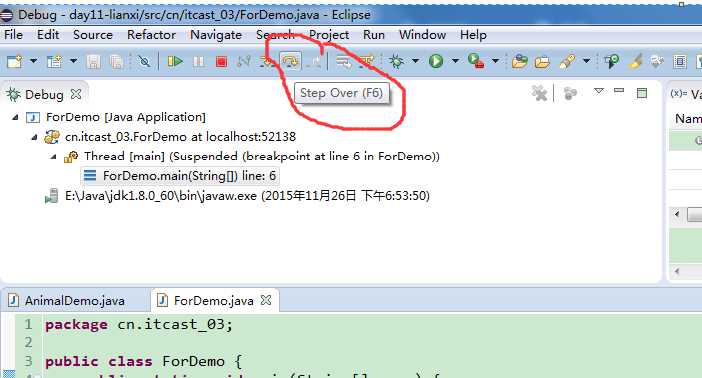This screenshot has height=378, width=702.
Task: Open the Debug launch dropdown arrow
Action: (x=415, y=61)
